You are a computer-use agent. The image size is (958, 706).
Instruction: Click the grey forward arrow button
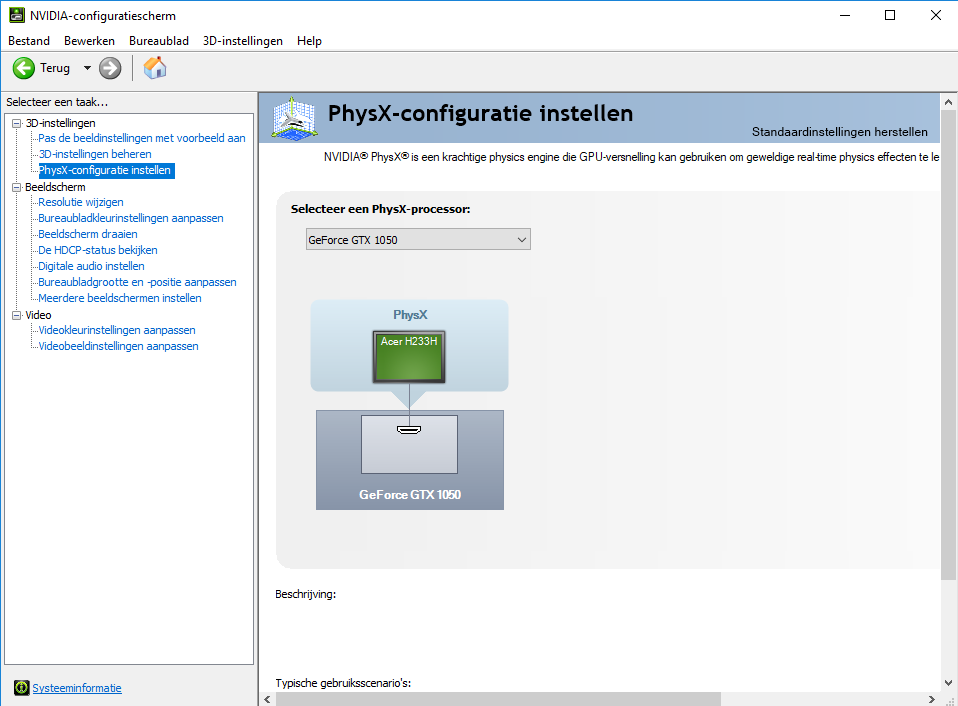pos(110,68)
